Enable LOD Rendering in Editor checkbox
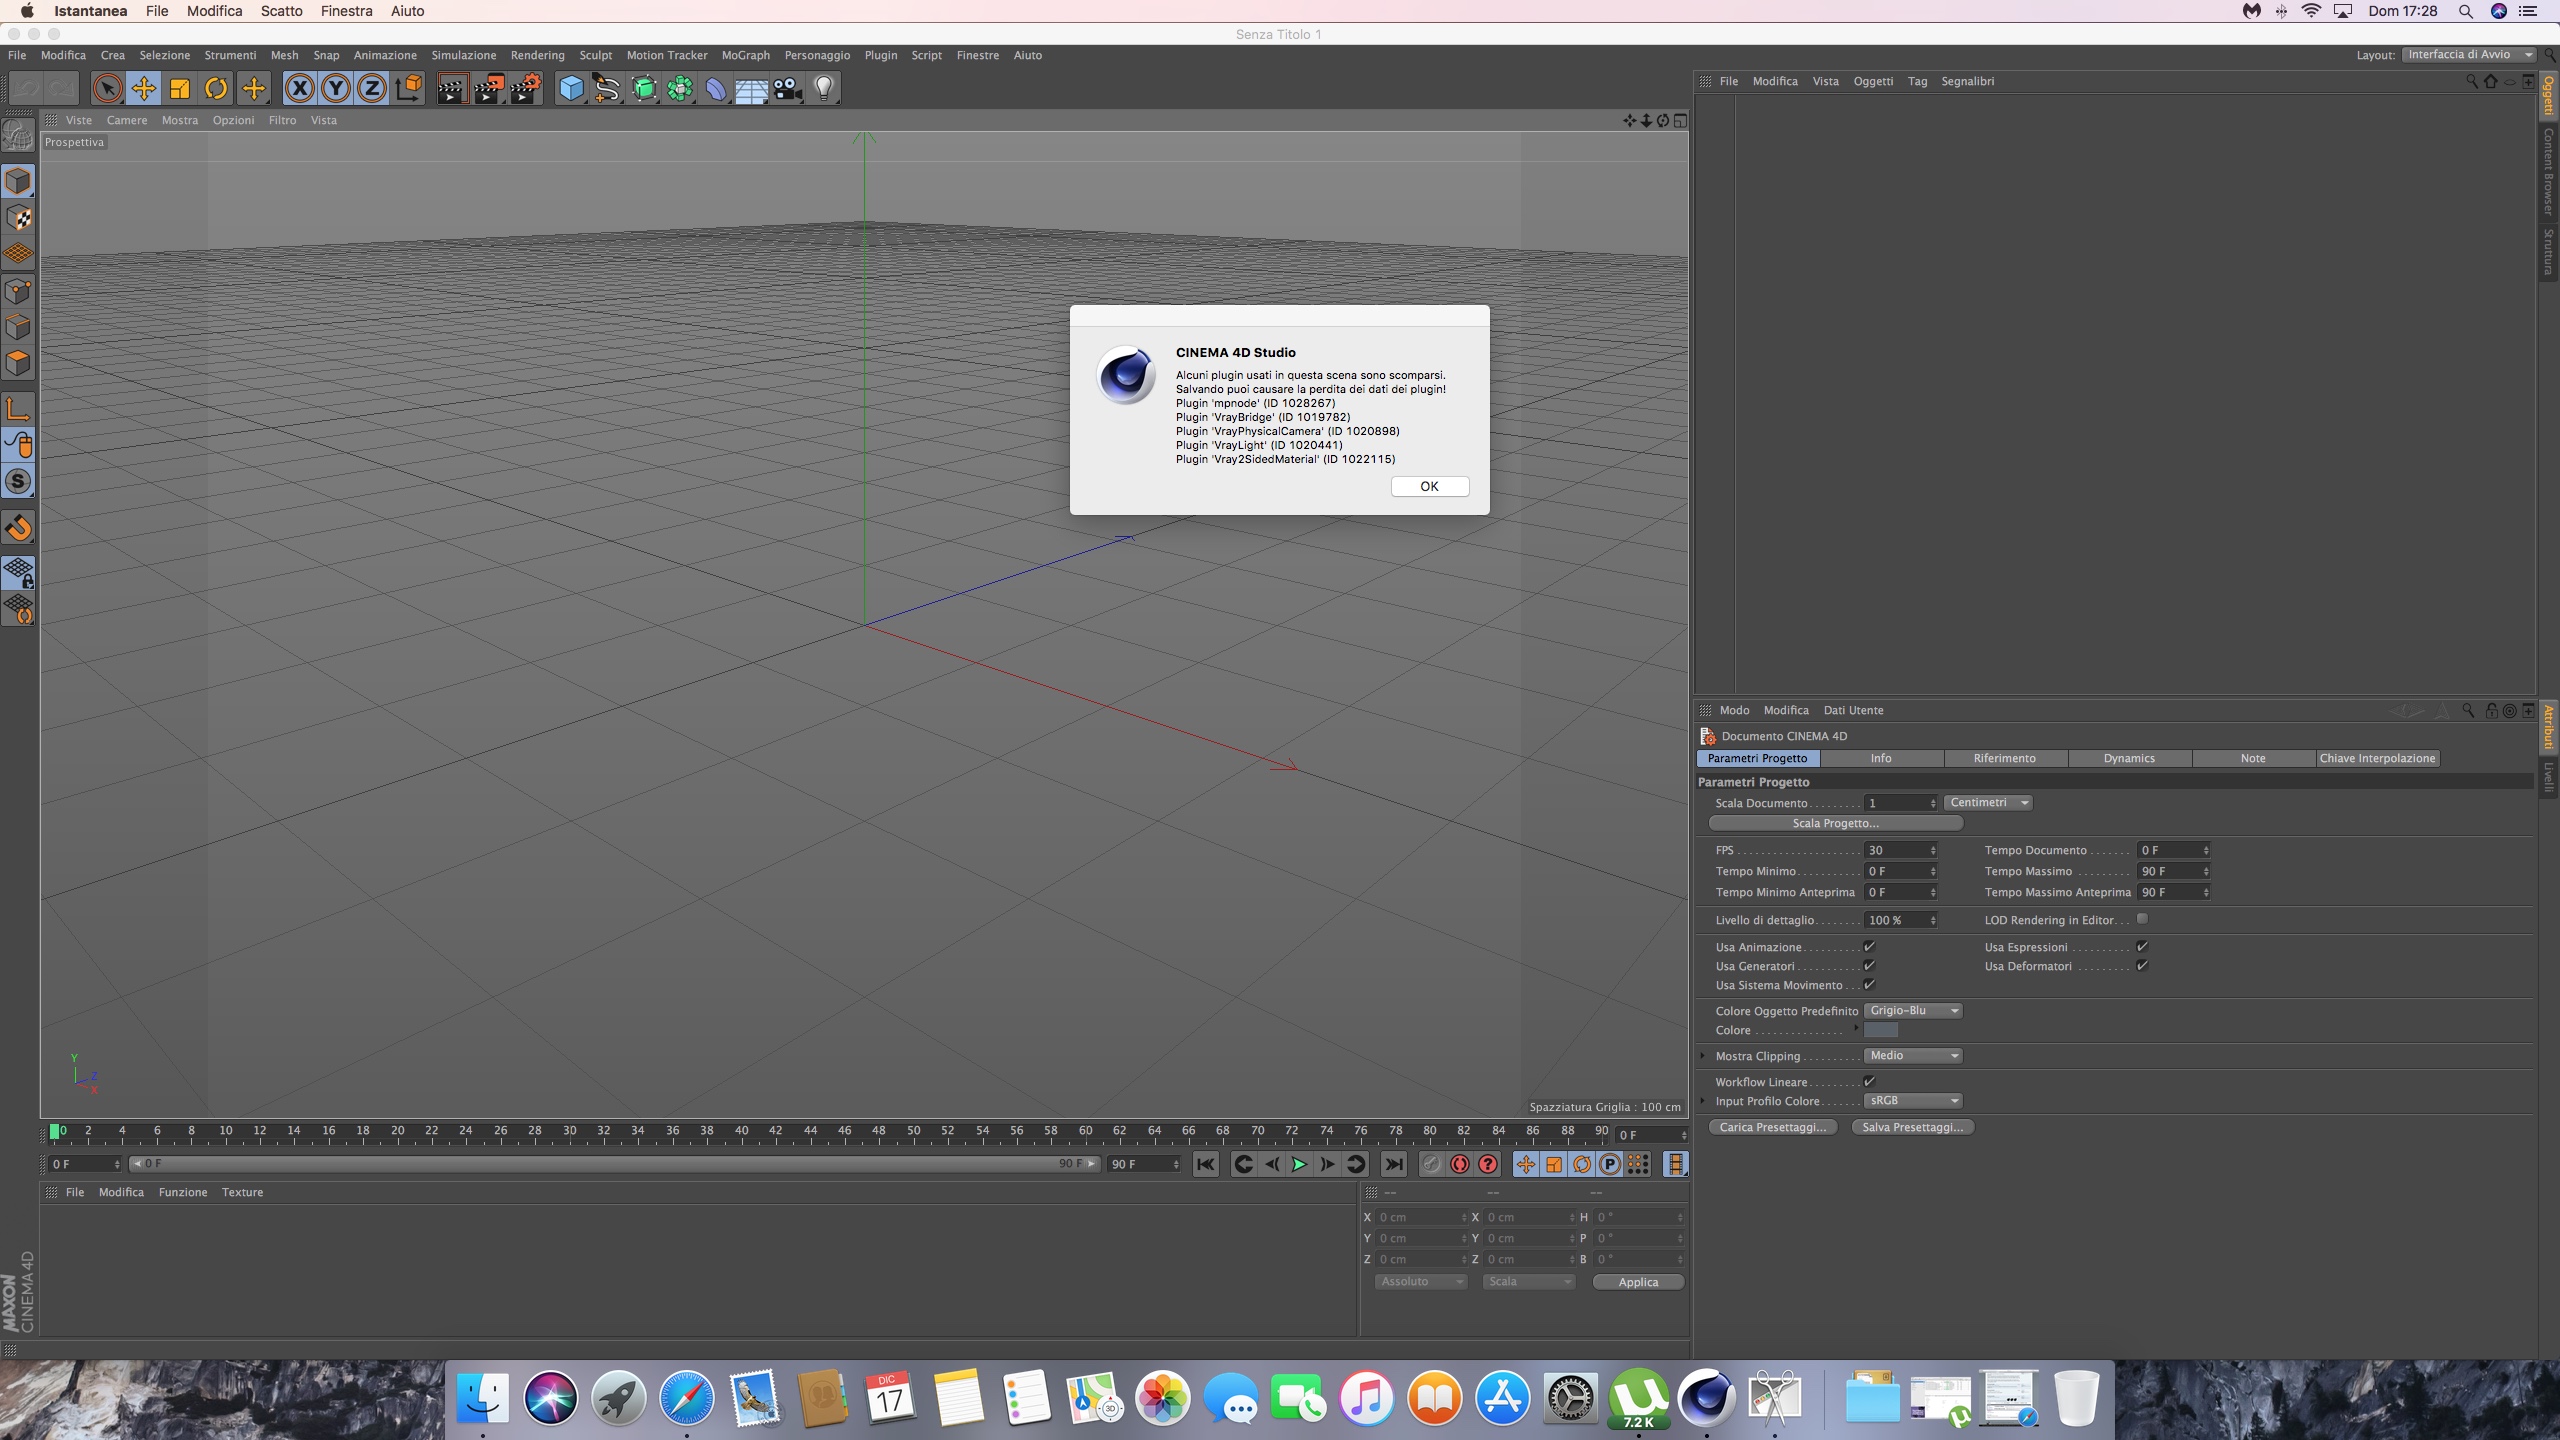Viewport: 2560px width, 1440px height. pos(2142,919)
